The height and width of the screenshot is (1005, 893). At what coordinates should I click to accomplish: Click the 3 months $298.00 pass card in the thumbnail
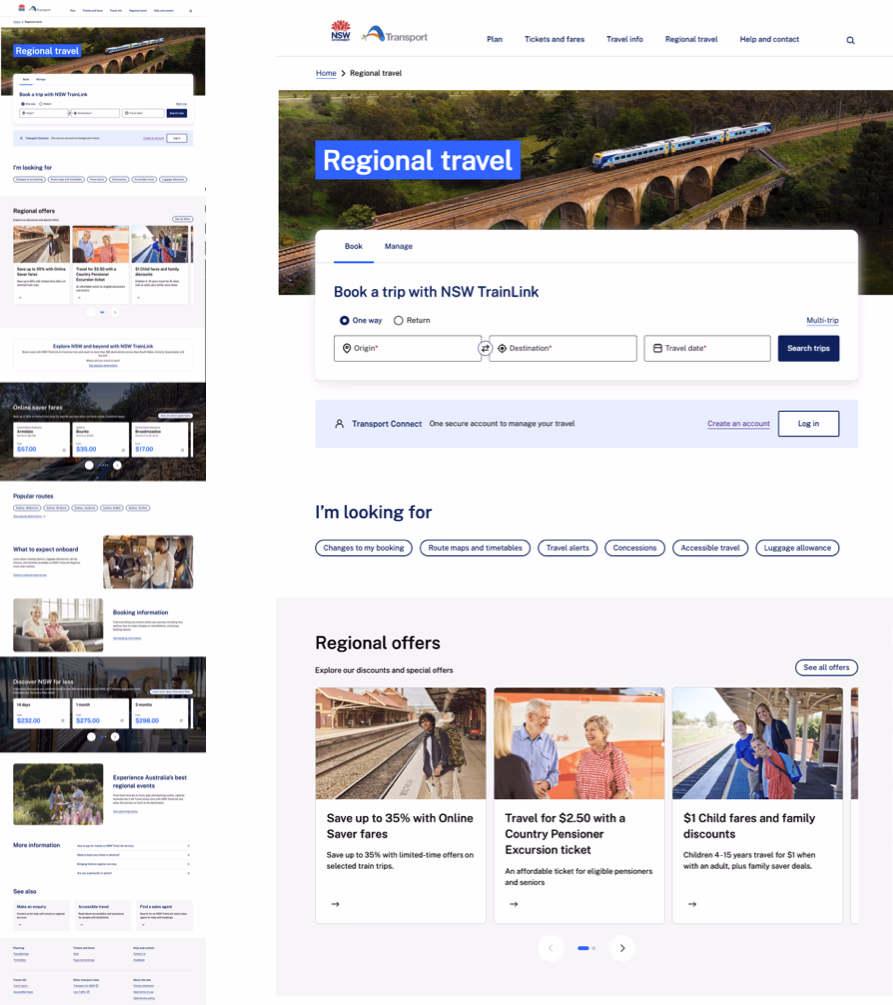(x=160, y=713)
